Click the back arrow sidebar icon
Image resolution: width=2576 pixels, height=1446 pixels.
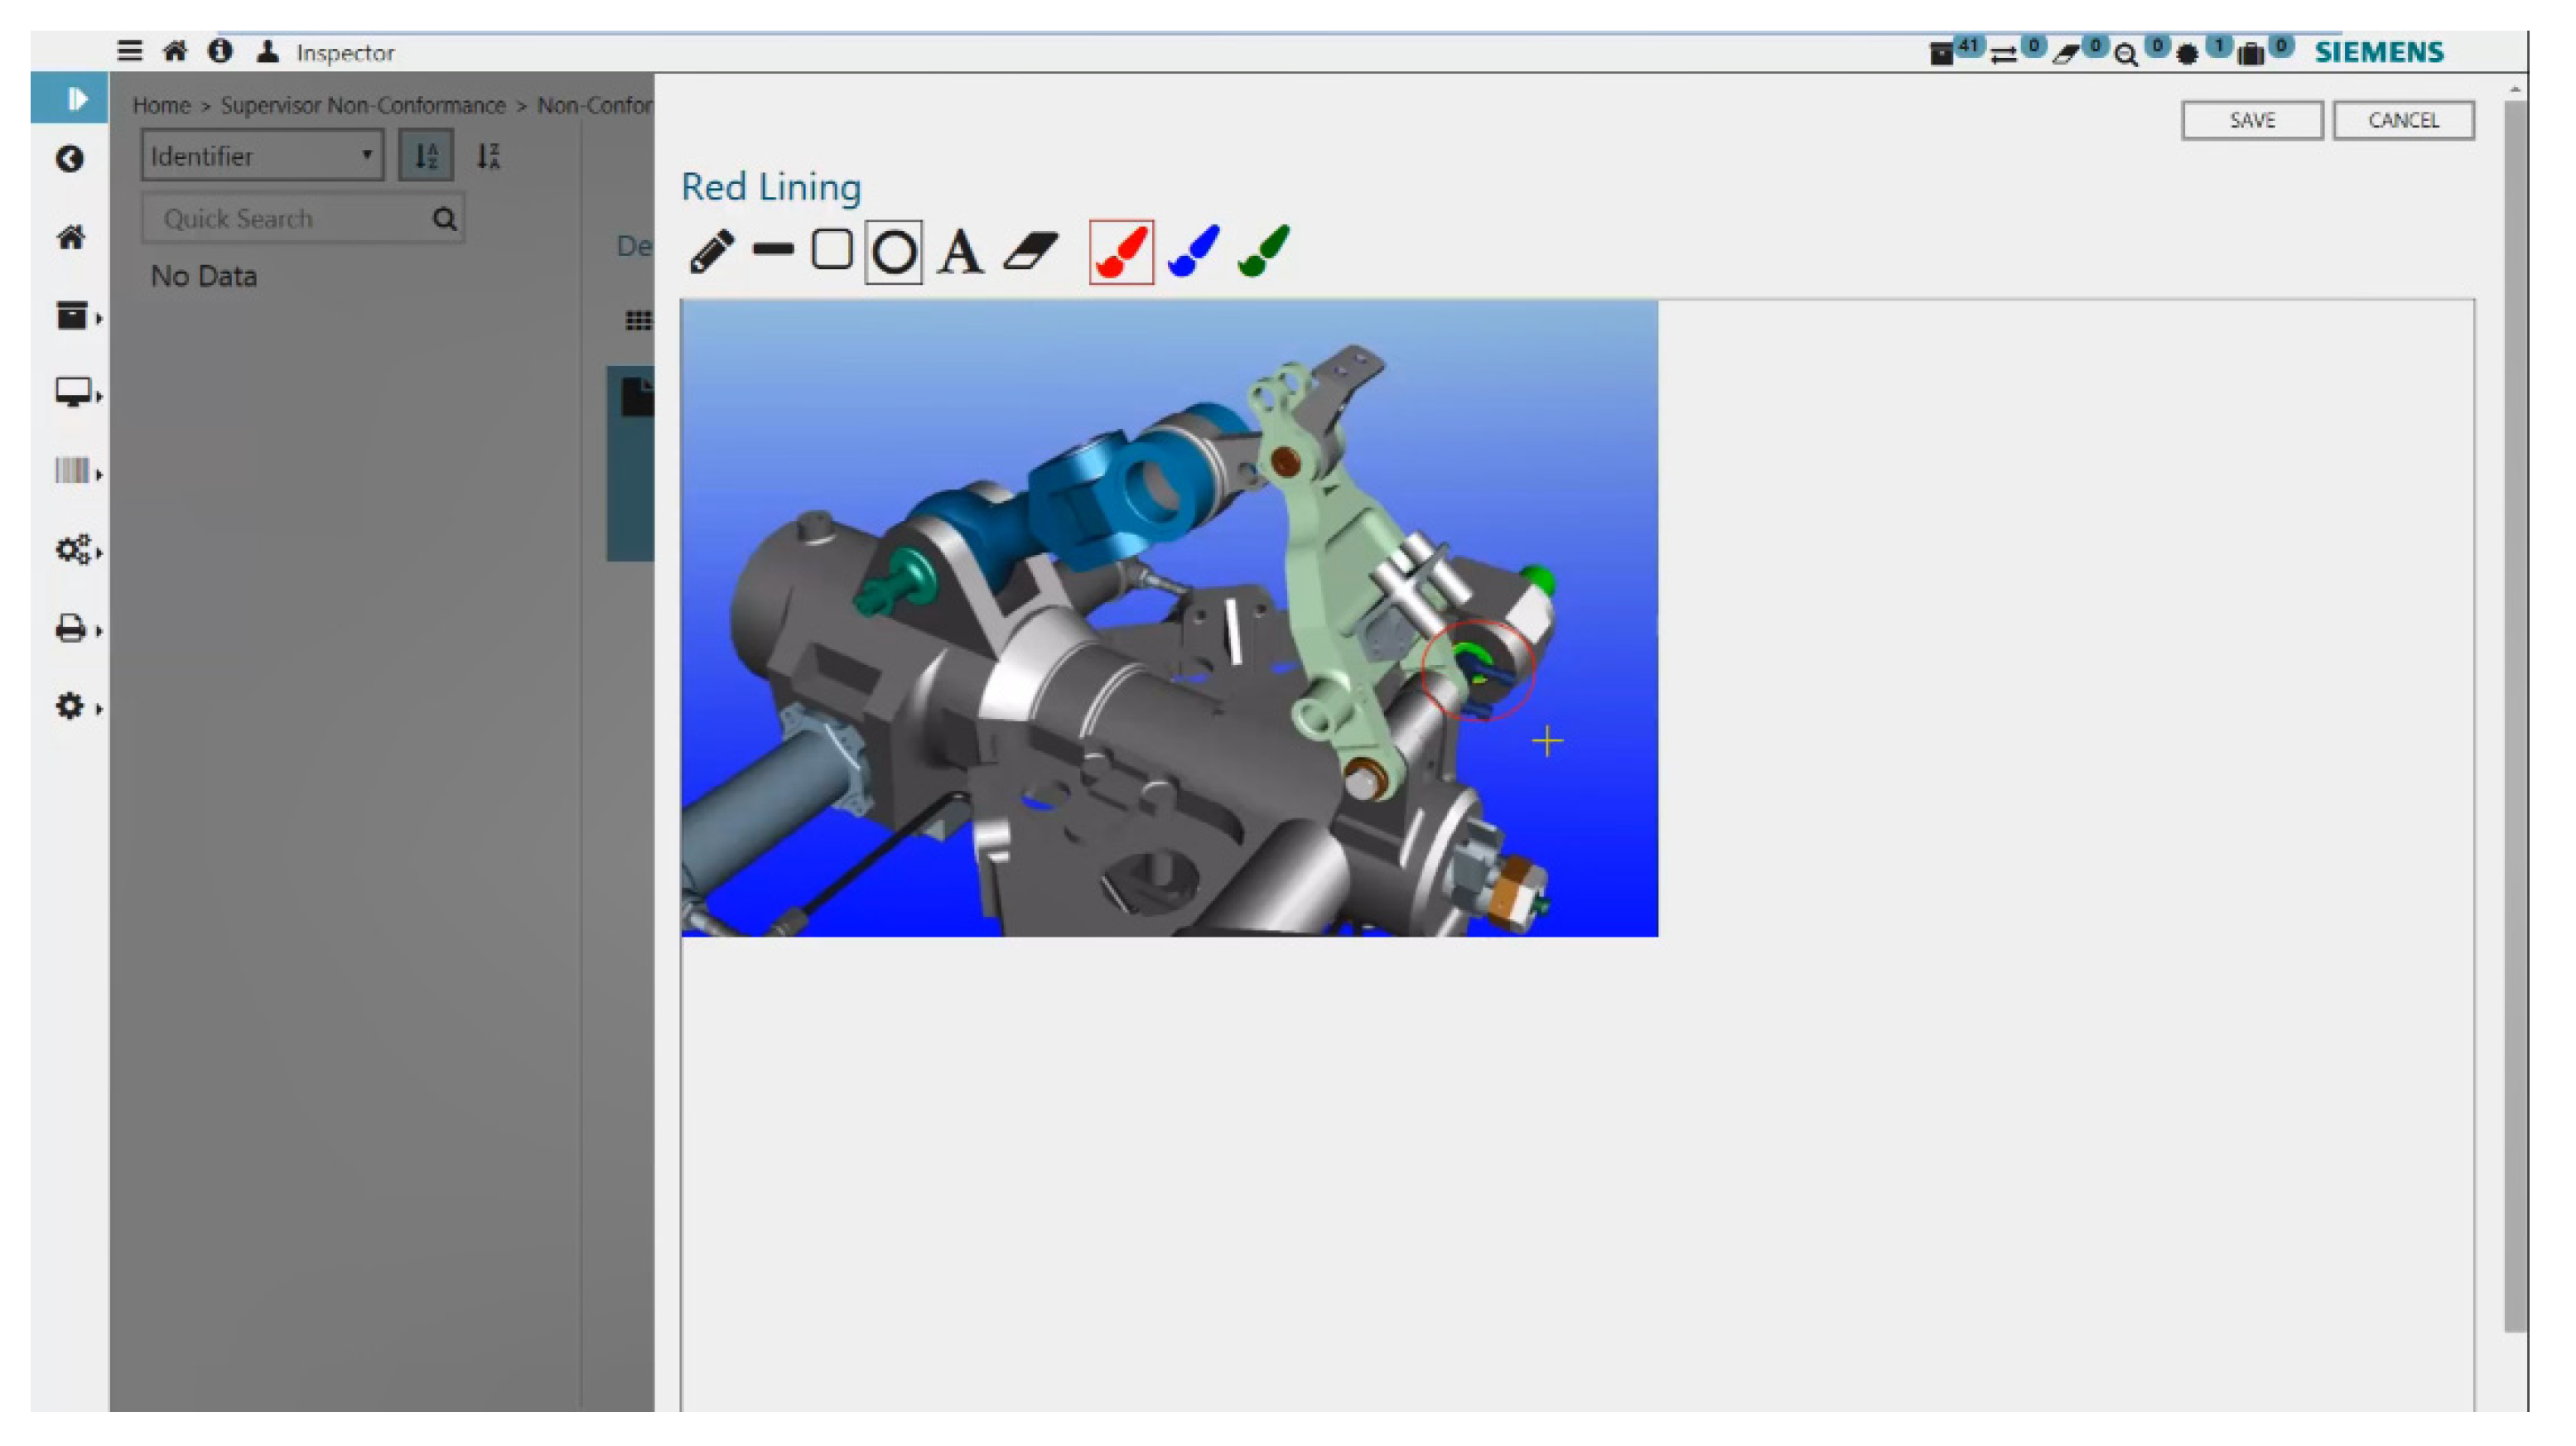tap(69, 159)
